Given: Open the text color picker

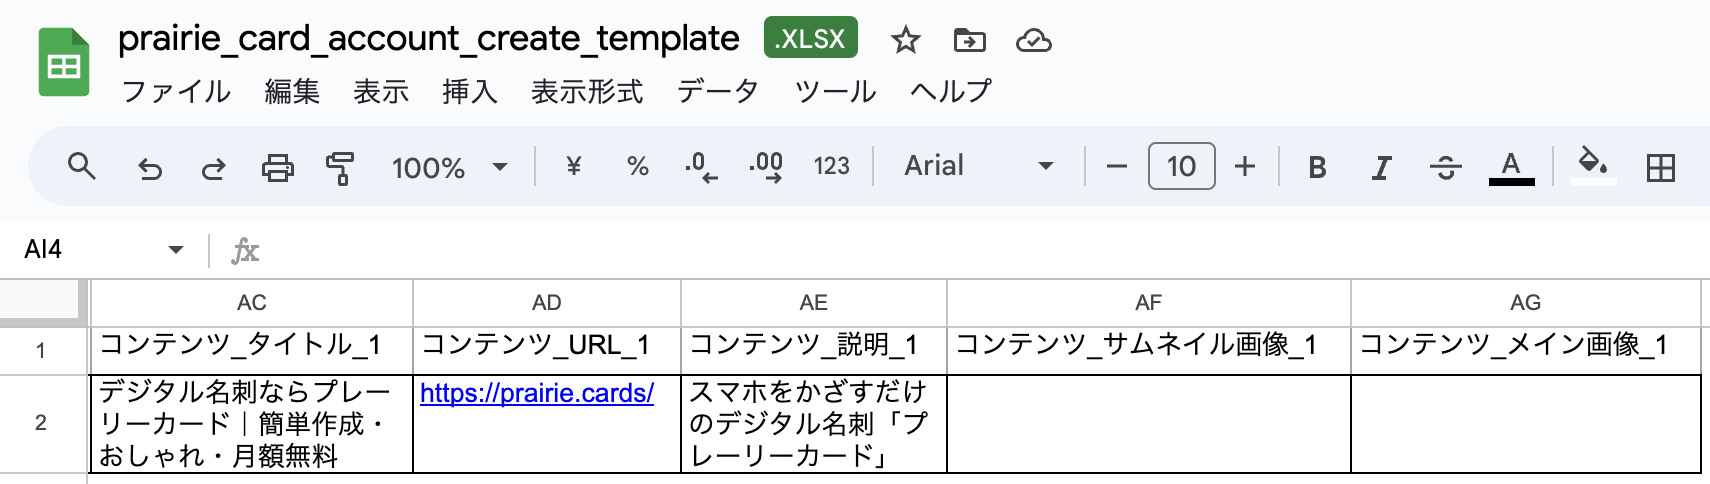Looking at the screenshot, I should pos(1511,167).
